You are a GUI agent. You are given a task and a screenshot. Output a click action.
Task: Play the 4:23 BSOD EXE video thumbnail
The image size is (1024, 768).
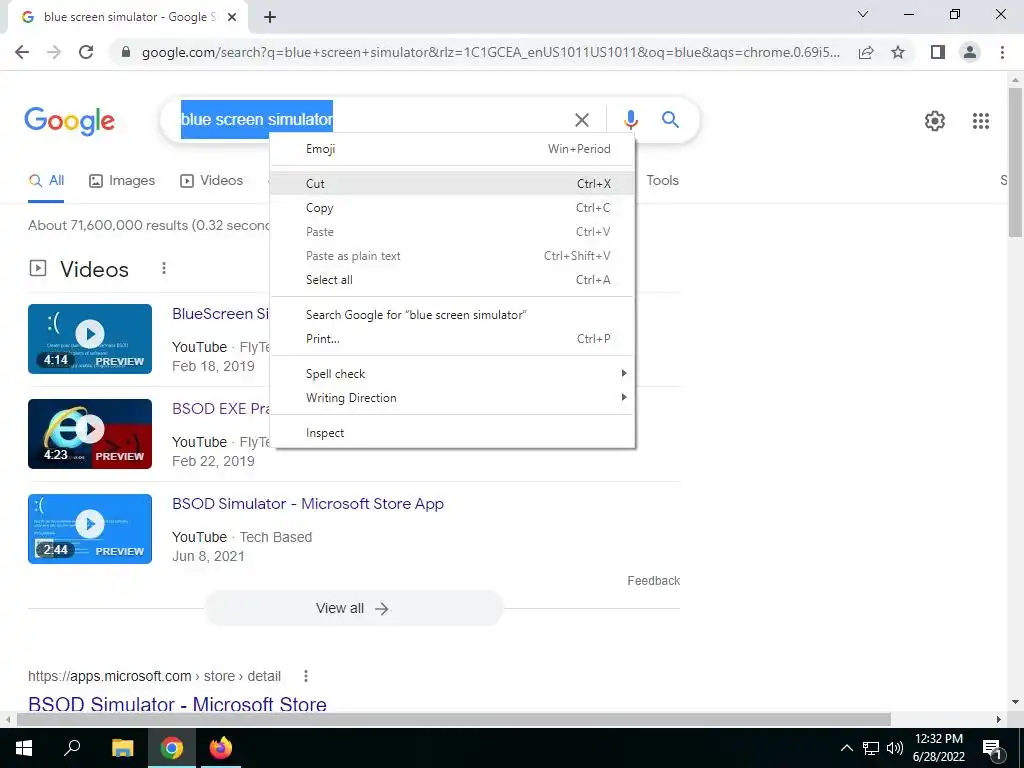90,434
